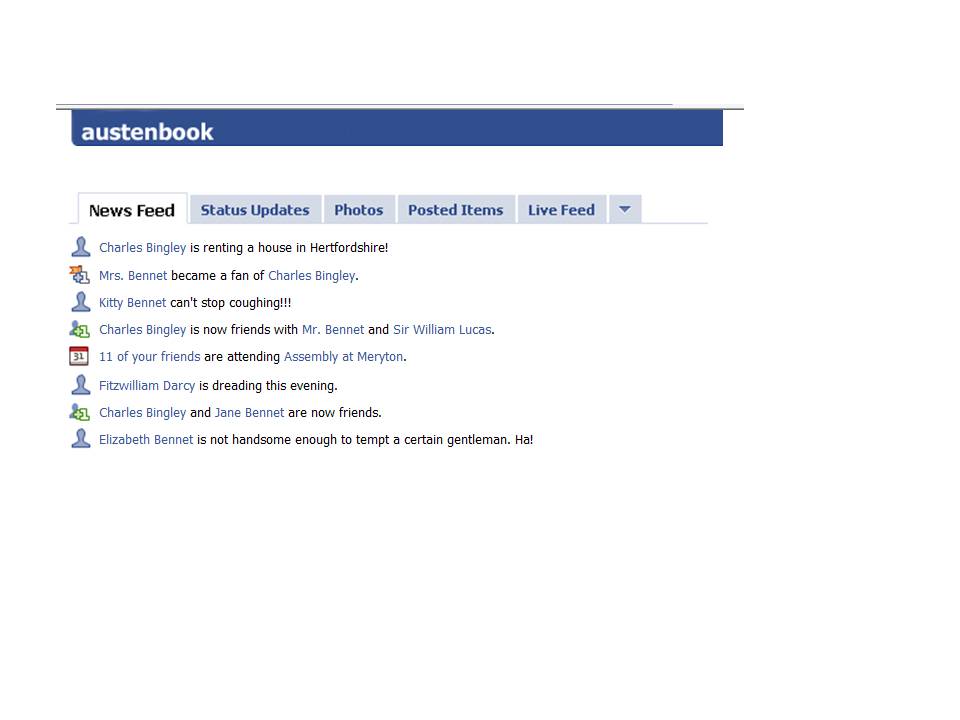Click the text 'is dreading this evening.'
The width and height of the screenshot is (960, 720).
click(x=268, y=386)
